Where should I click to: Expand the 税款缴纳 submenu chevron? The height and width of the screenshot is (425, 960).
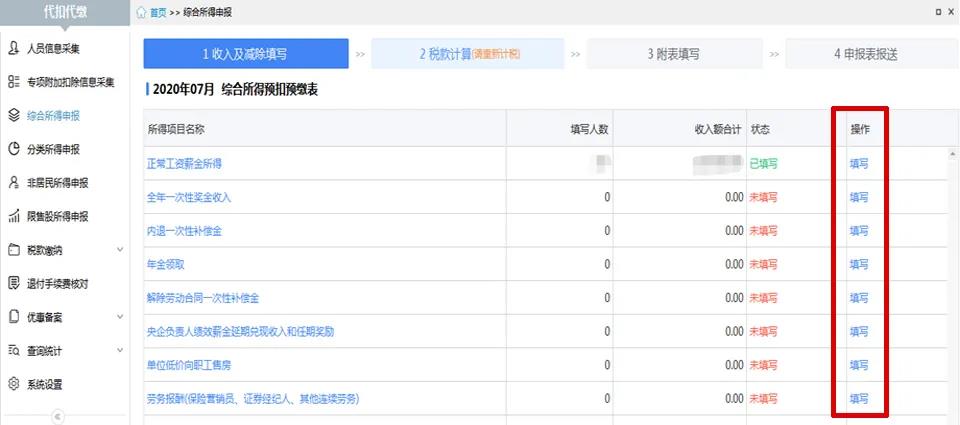(x=120, y=250)
